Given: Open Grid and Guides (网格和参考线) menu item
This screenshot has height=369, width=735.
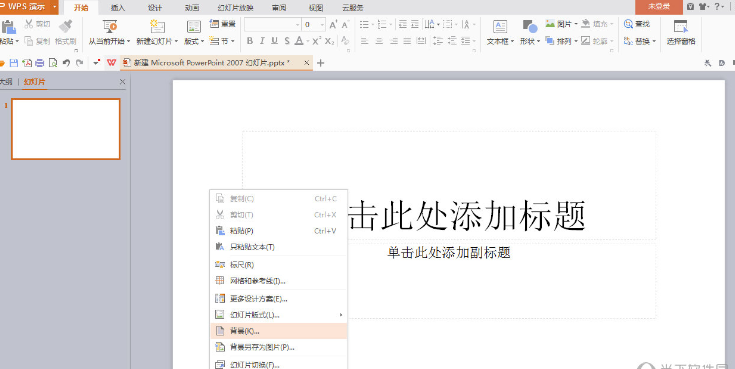Looking at the screenshot, I should [279, 281].
